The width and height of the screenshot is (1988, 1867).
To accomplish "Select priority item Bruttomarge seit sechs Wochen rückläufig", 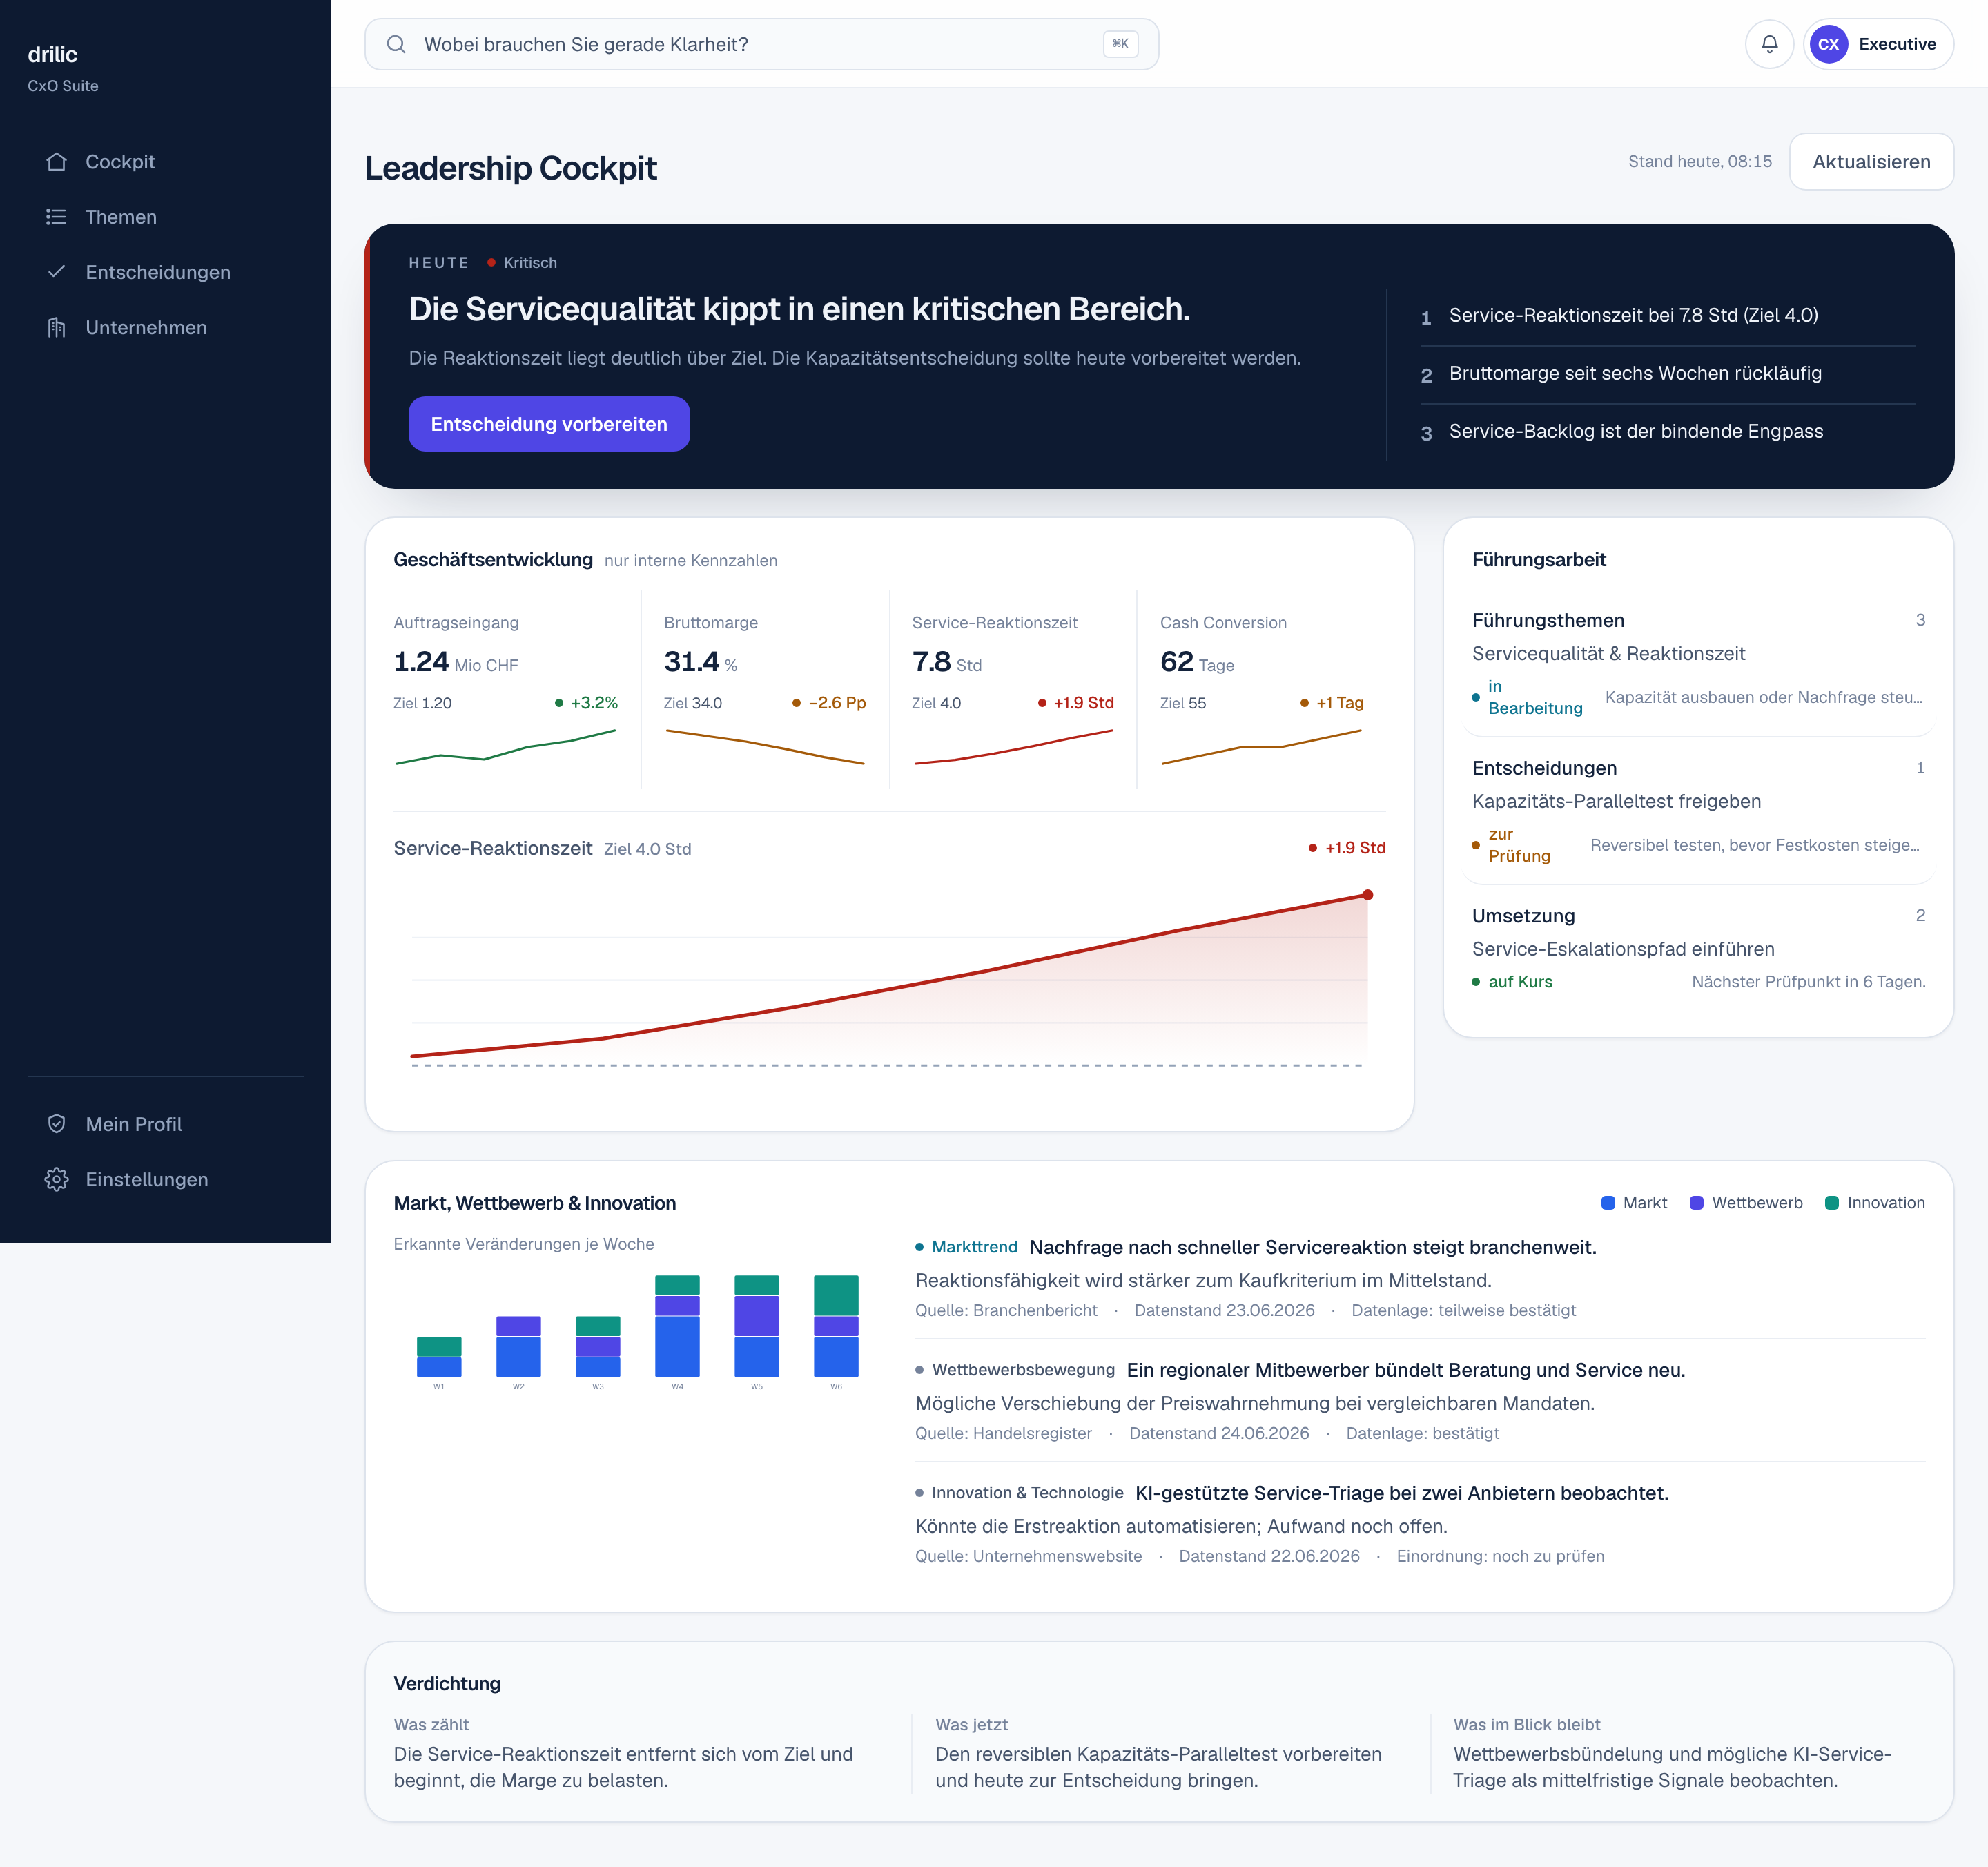I will [x=1667, y=374].
